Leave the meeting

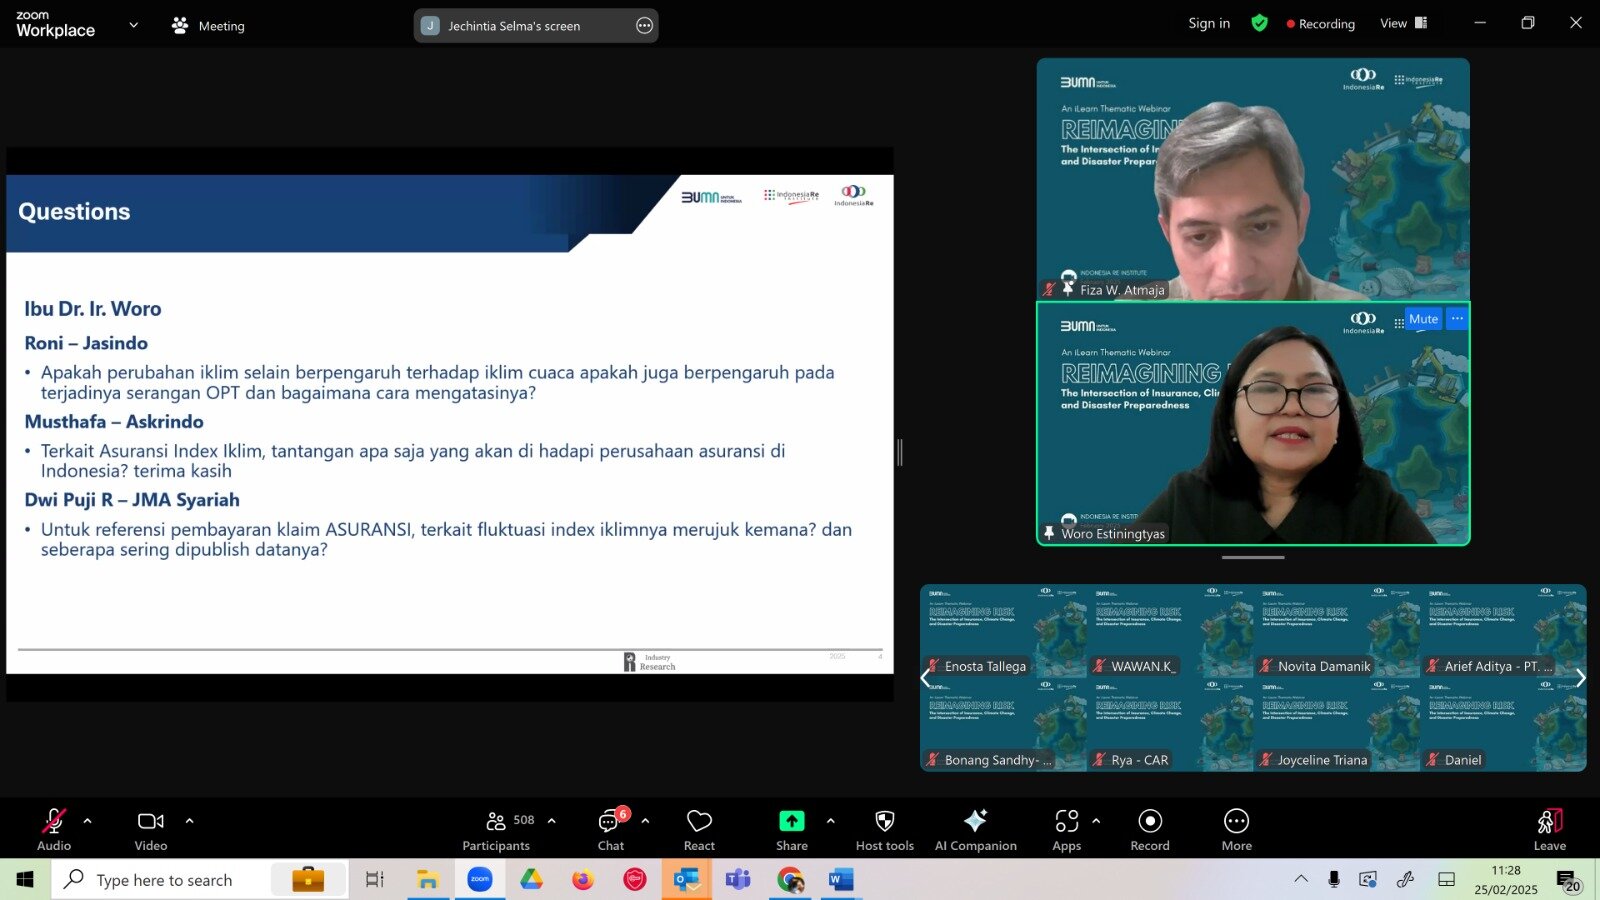click(1550, 829)
